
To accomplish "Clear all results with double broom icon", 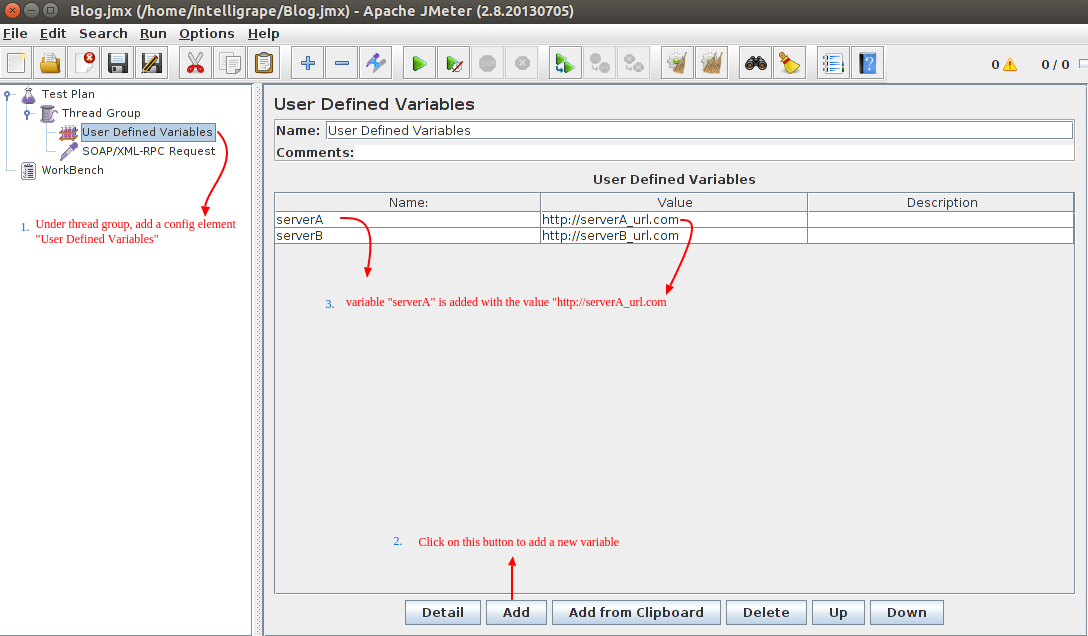I will point(711,64).
